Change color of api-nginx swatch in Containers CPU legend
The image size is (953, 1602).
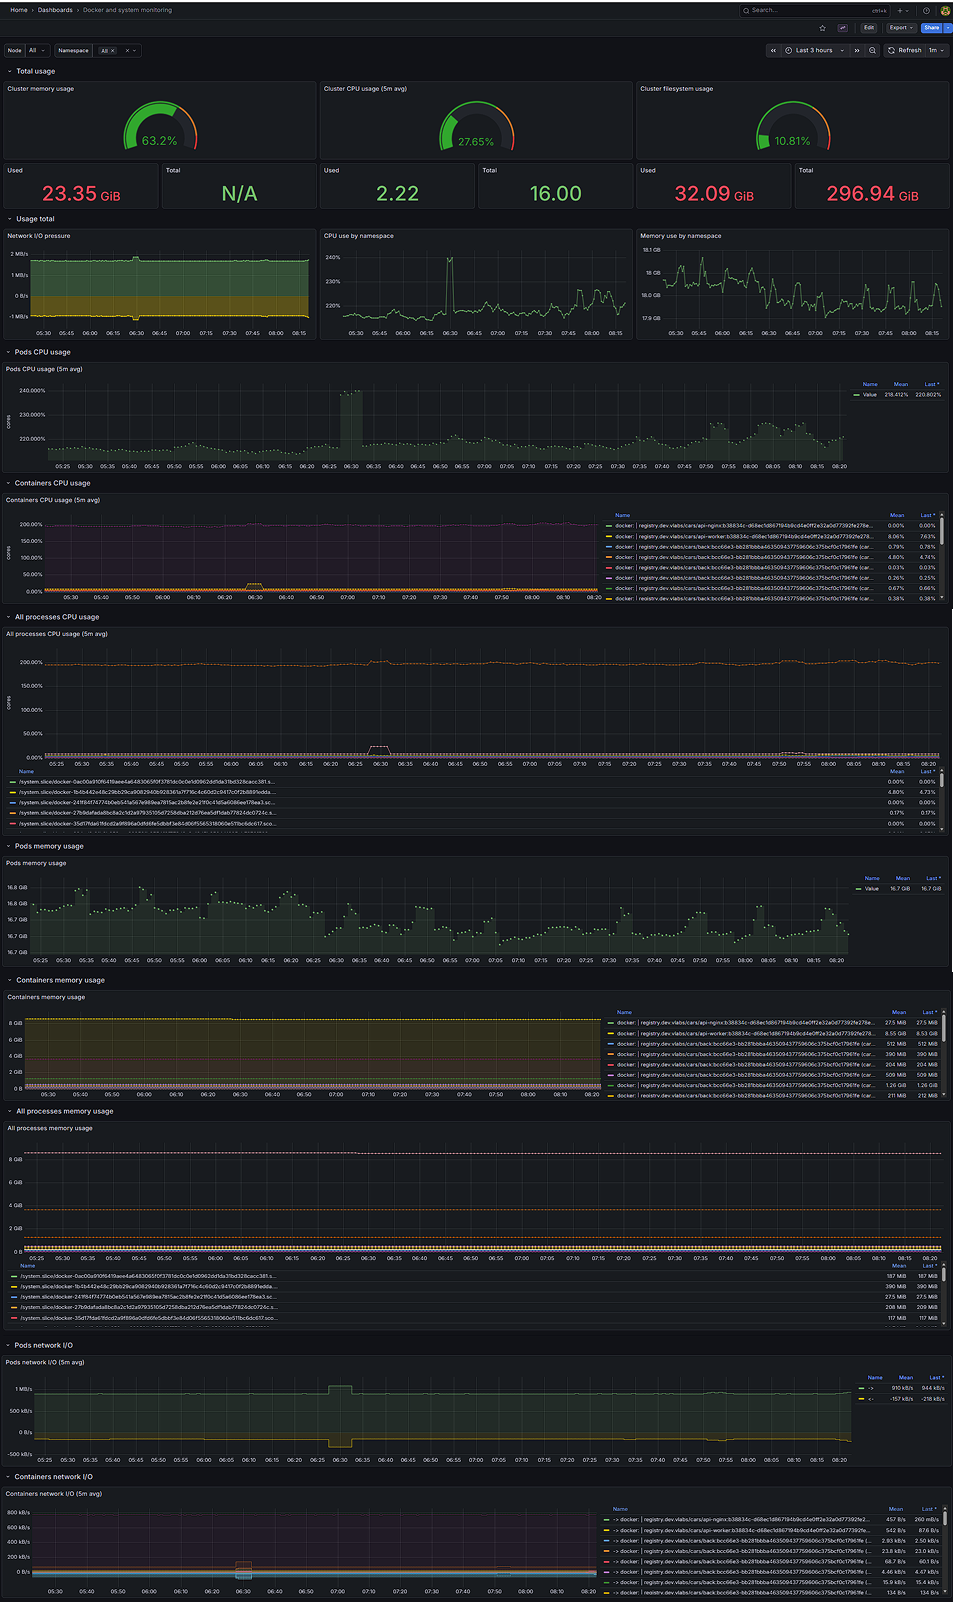(x=609, y=525)
